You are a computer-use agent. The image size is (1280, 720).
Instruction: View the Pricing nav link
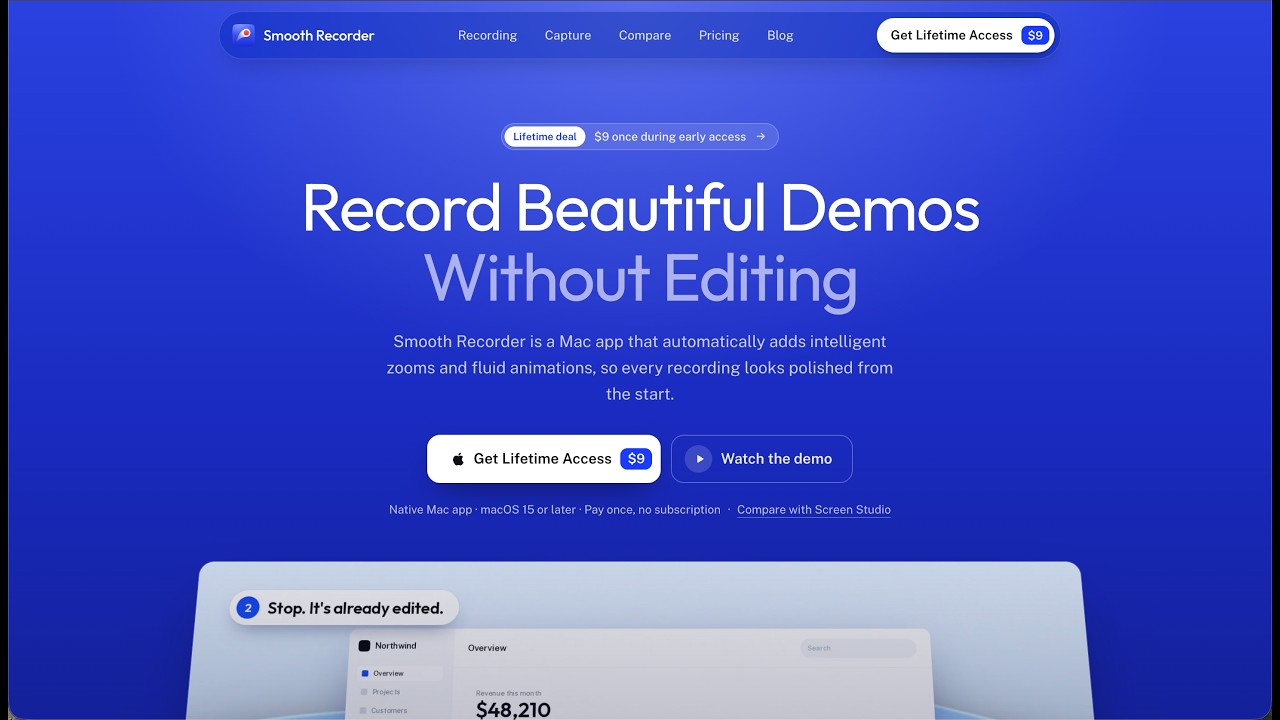click(x=719, y=35)
